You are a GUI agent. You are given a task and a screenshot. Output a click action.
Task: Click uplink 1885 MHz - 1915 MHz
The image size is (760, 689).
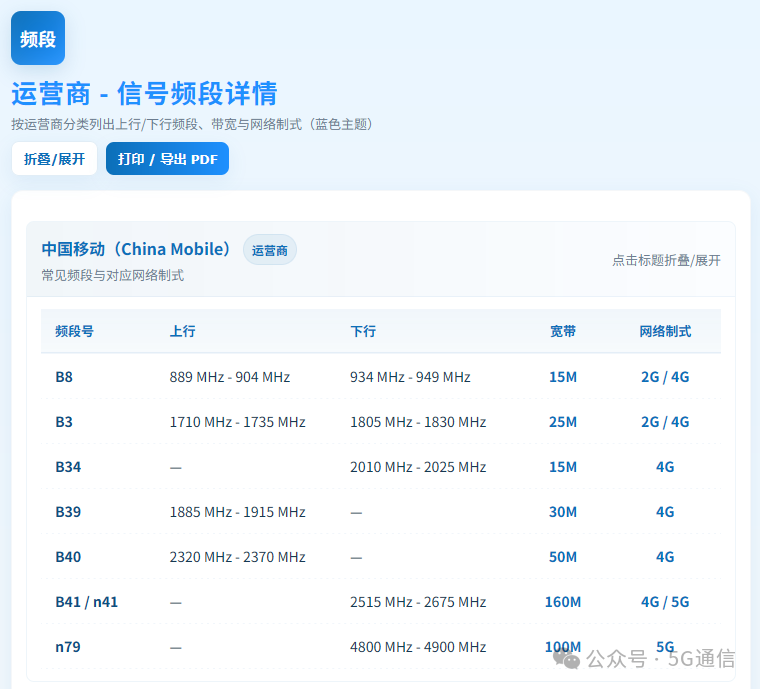(238, 512)
